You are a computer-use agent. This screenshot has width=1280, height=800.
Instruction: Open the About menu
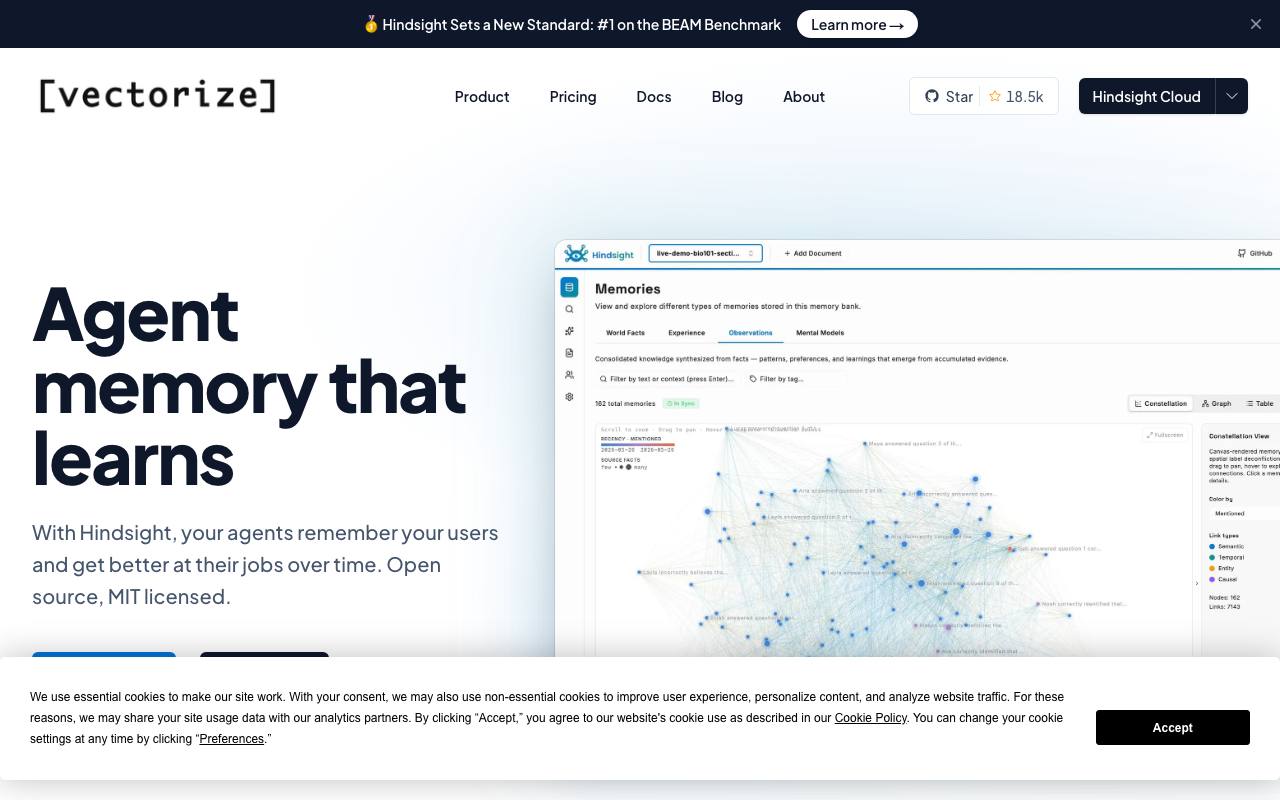pyautogui.click(x=804, y=96)
